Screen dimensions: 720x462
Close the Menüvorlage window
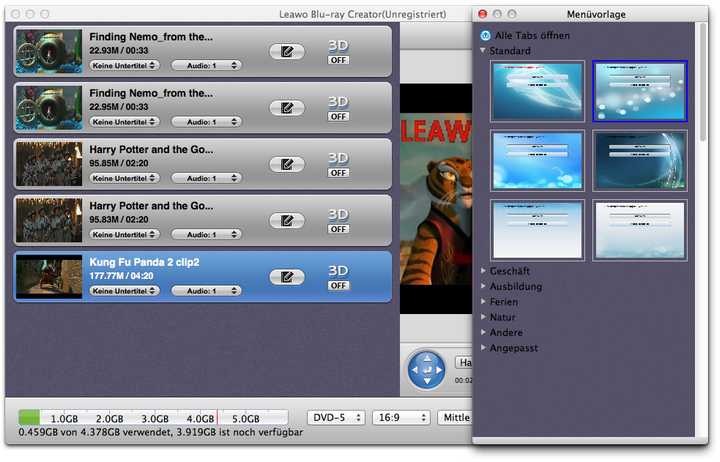(482, 14)
